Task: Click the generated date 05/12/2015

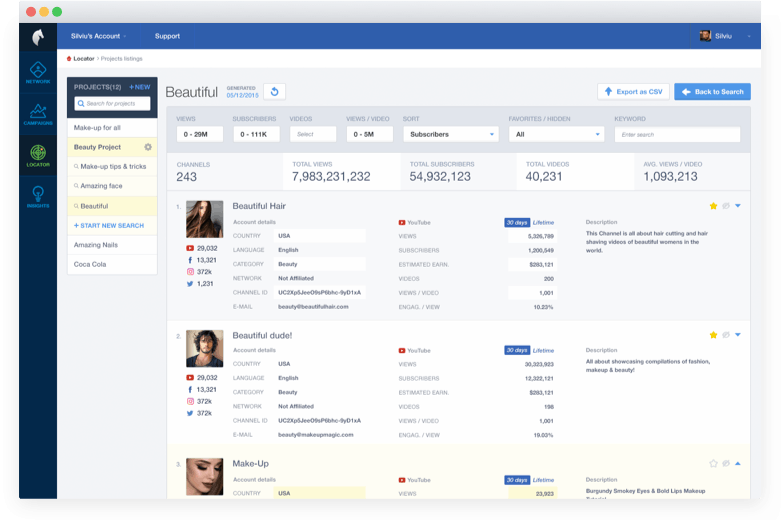Action: [x=243, y=95]
